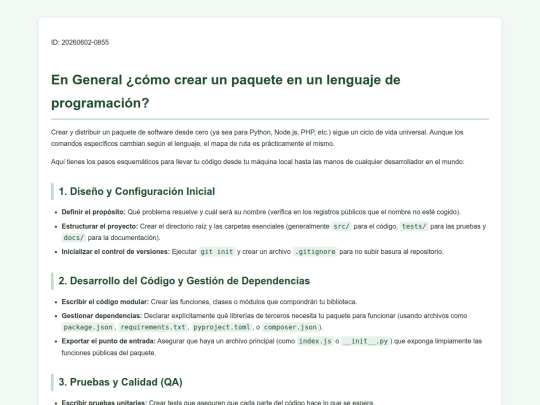The image size is (540, 405).
Task: Click the code snippet '.gitignore'
Action: click(315, 252)
